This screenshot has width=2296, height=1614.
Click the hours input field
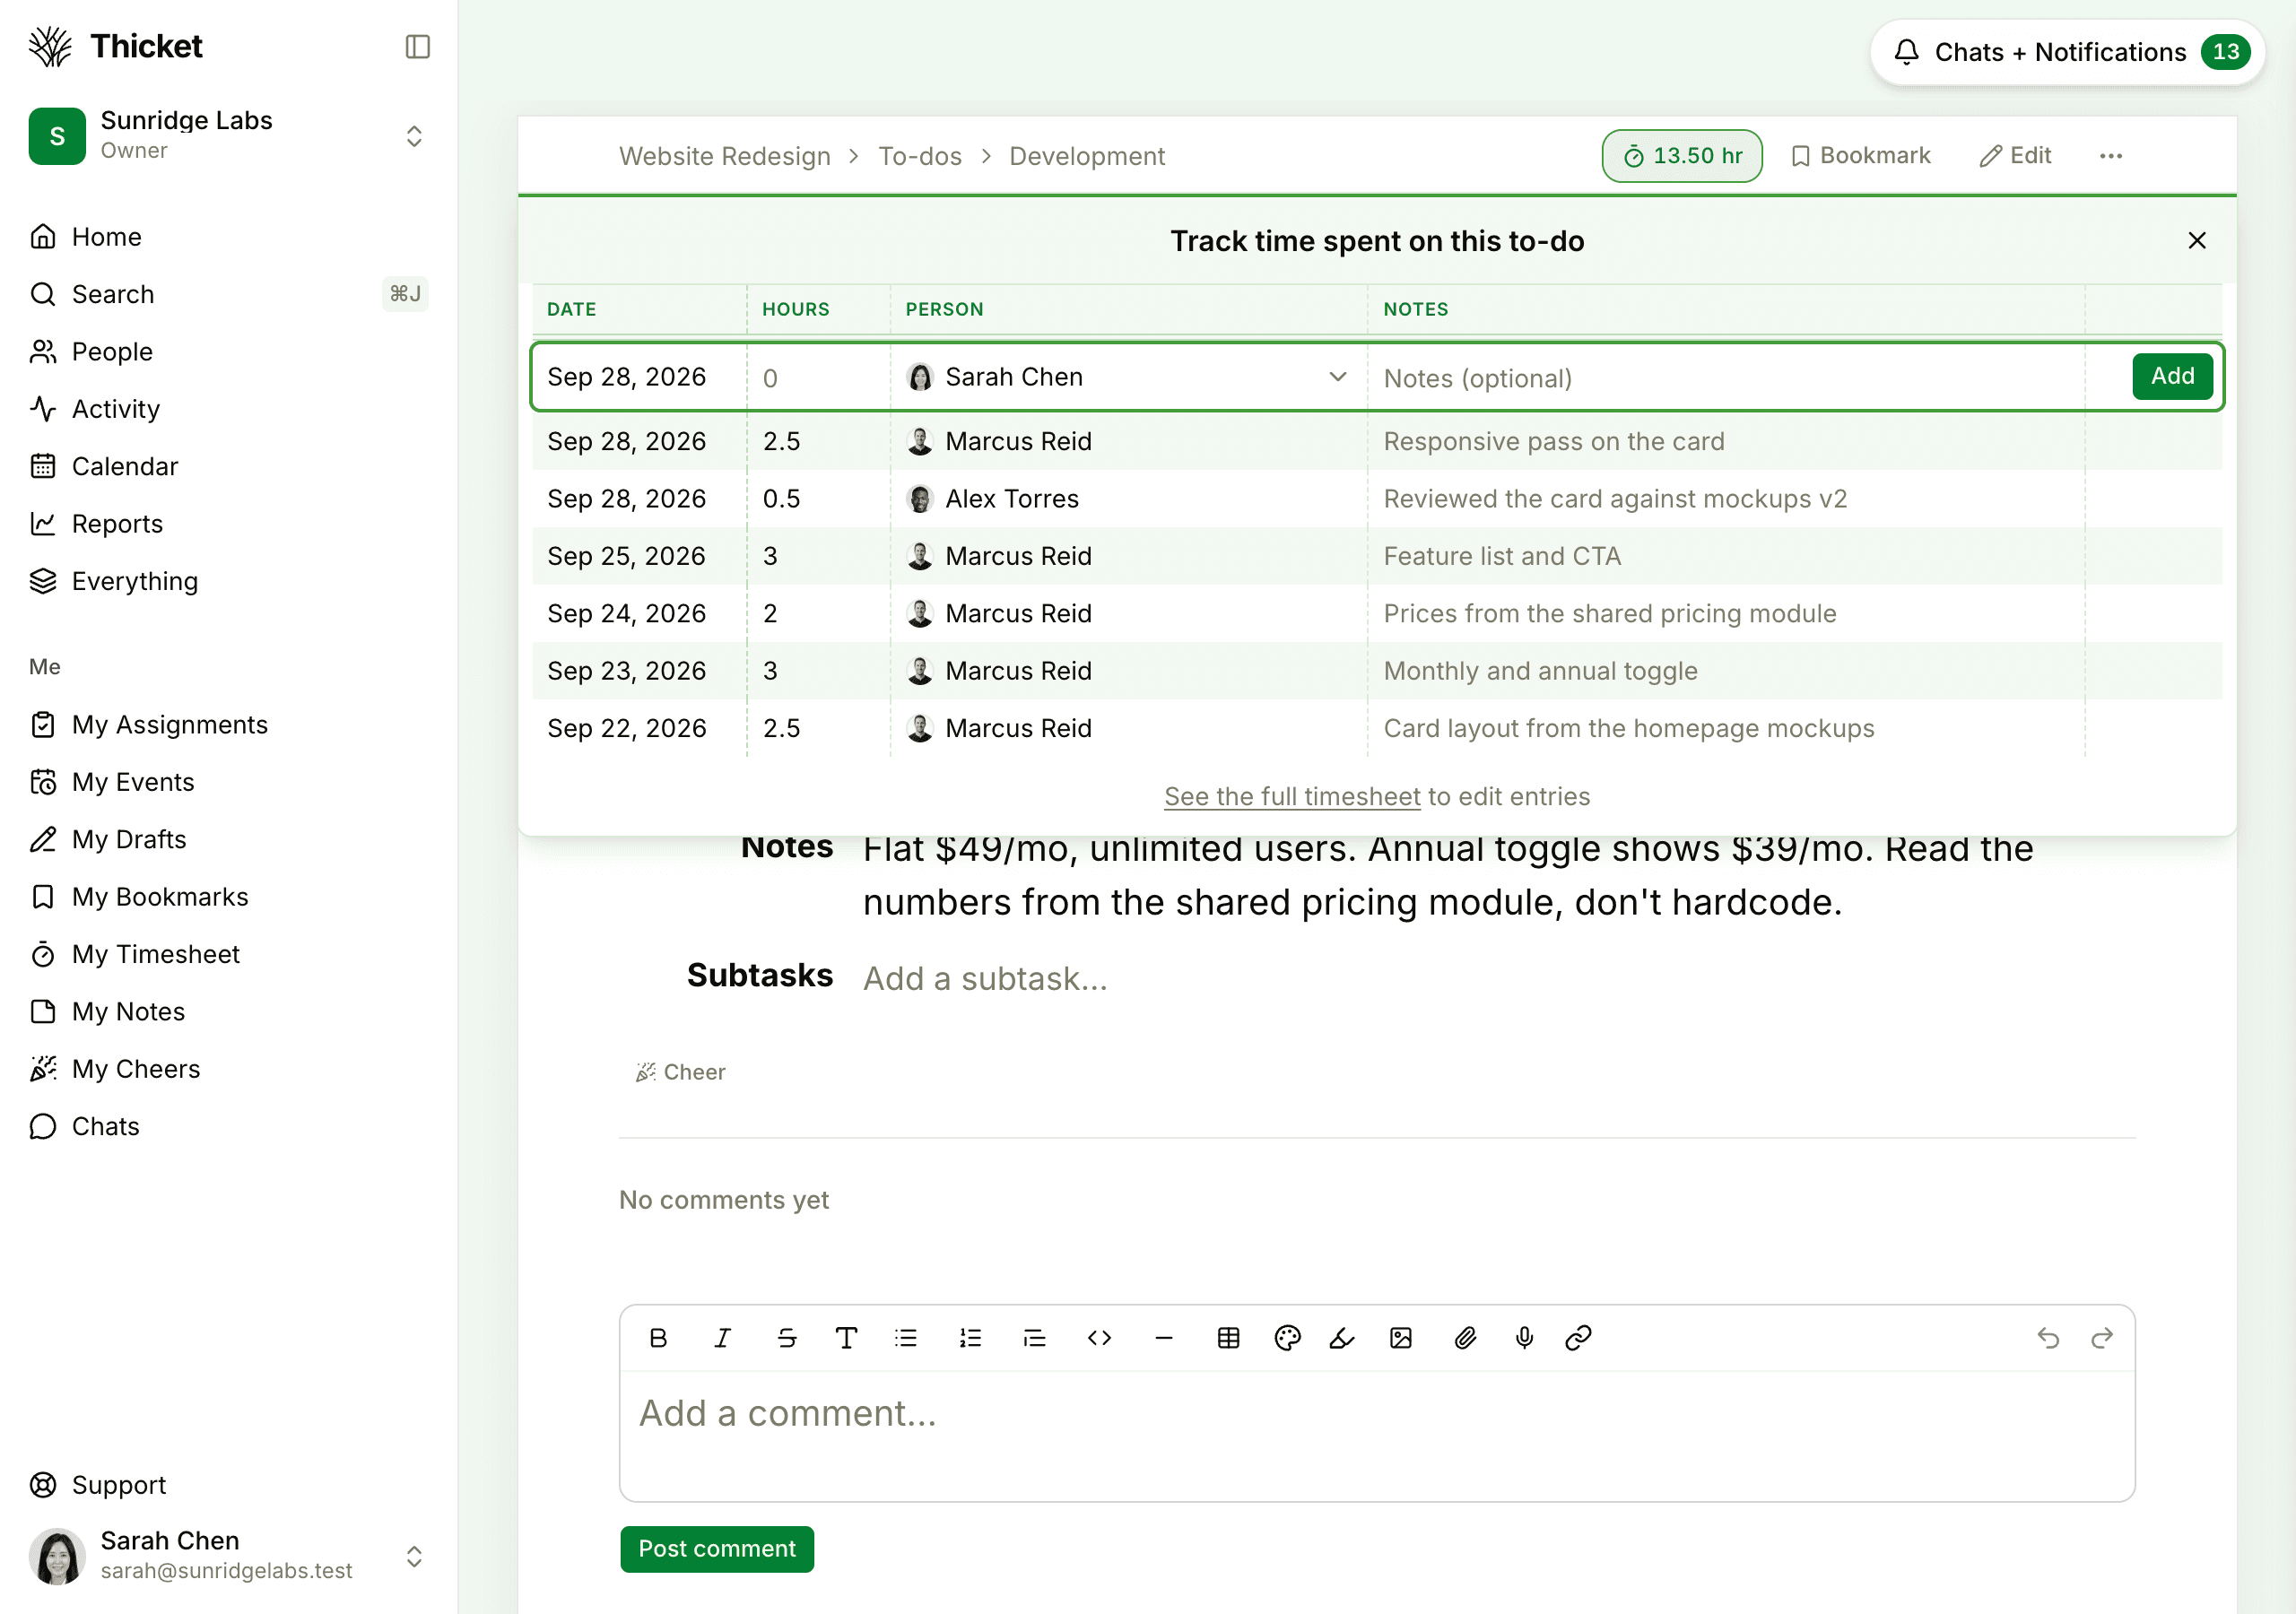coord(818,378)
